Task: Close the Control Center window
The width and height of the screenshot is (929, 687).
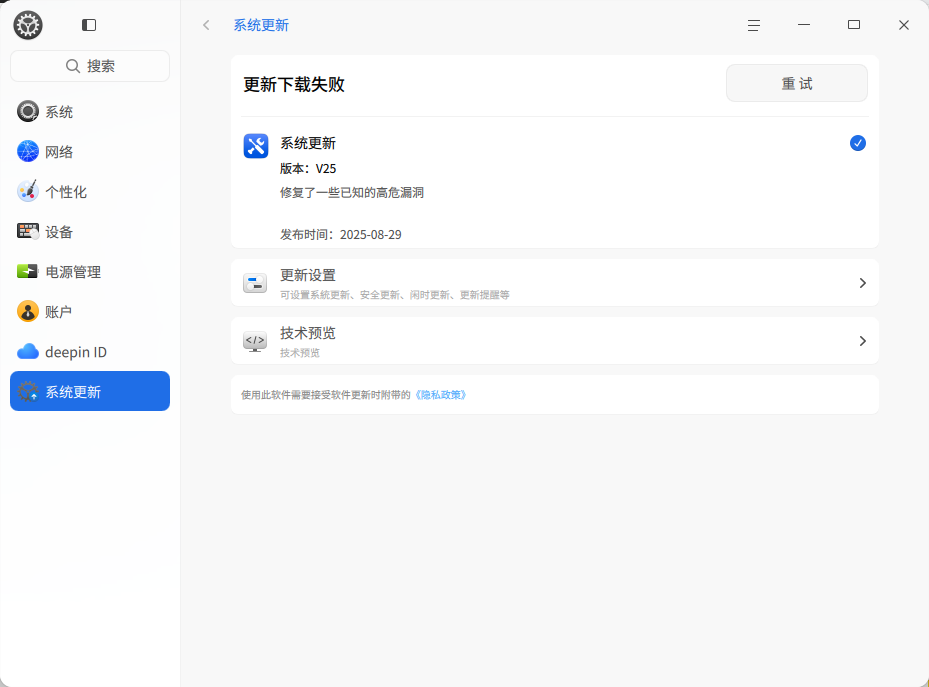Action: [904, 25]
